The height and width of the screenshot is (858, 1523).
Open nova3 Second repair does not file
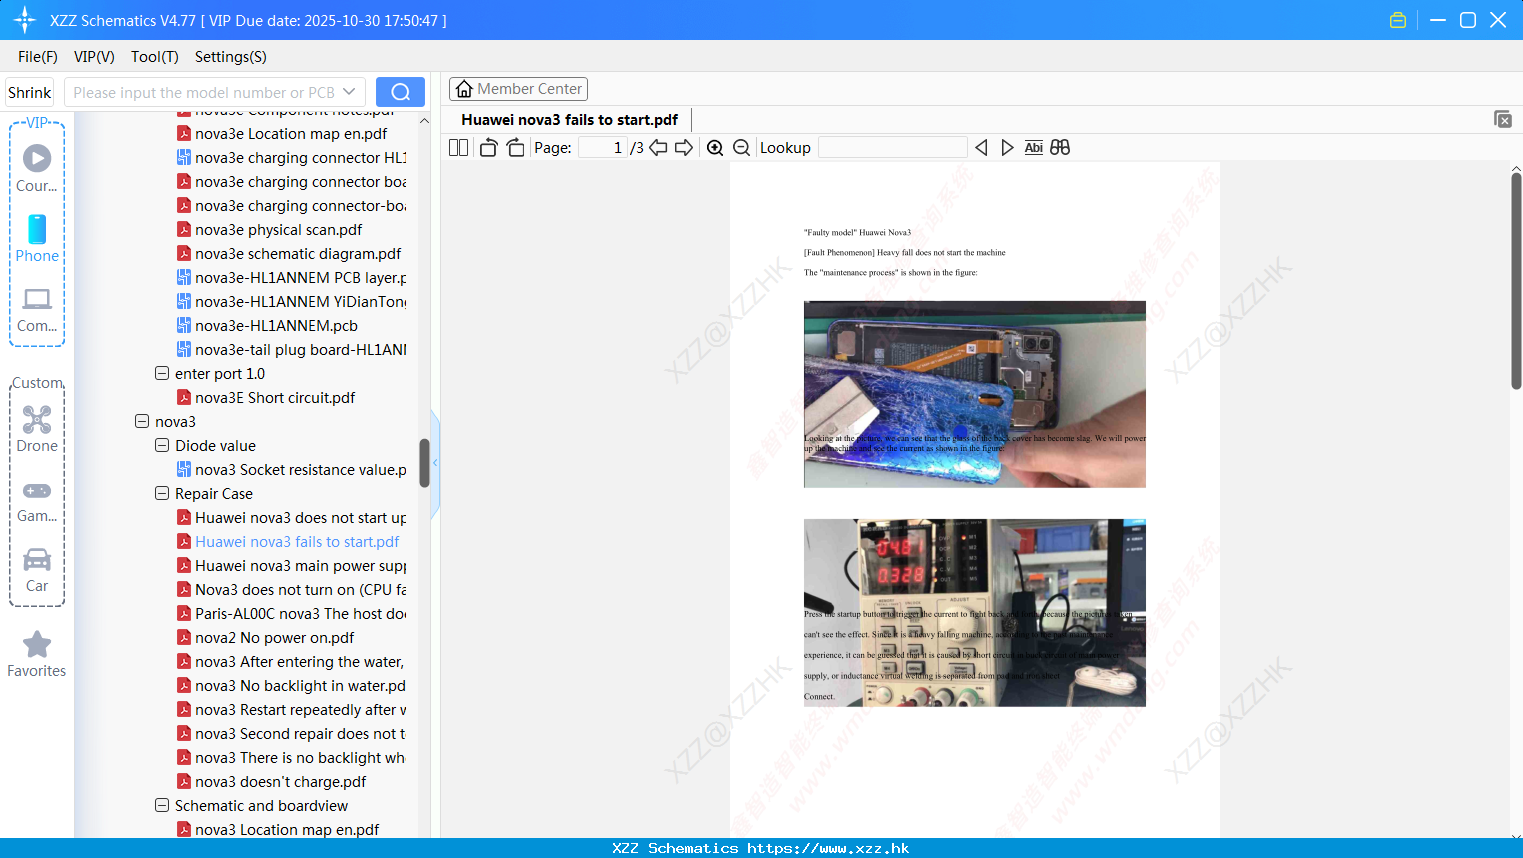click(x=300, y=733)
